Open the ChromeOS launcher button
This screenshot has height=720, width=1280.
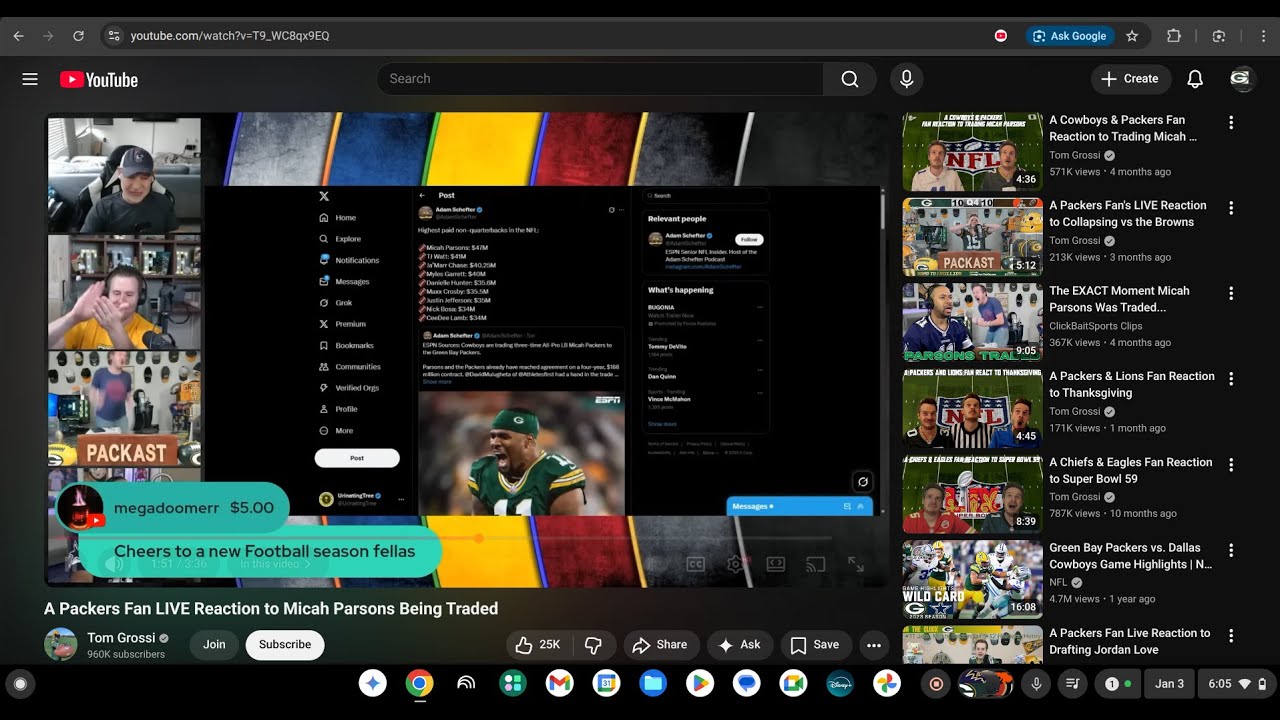(x=19, y=684)
